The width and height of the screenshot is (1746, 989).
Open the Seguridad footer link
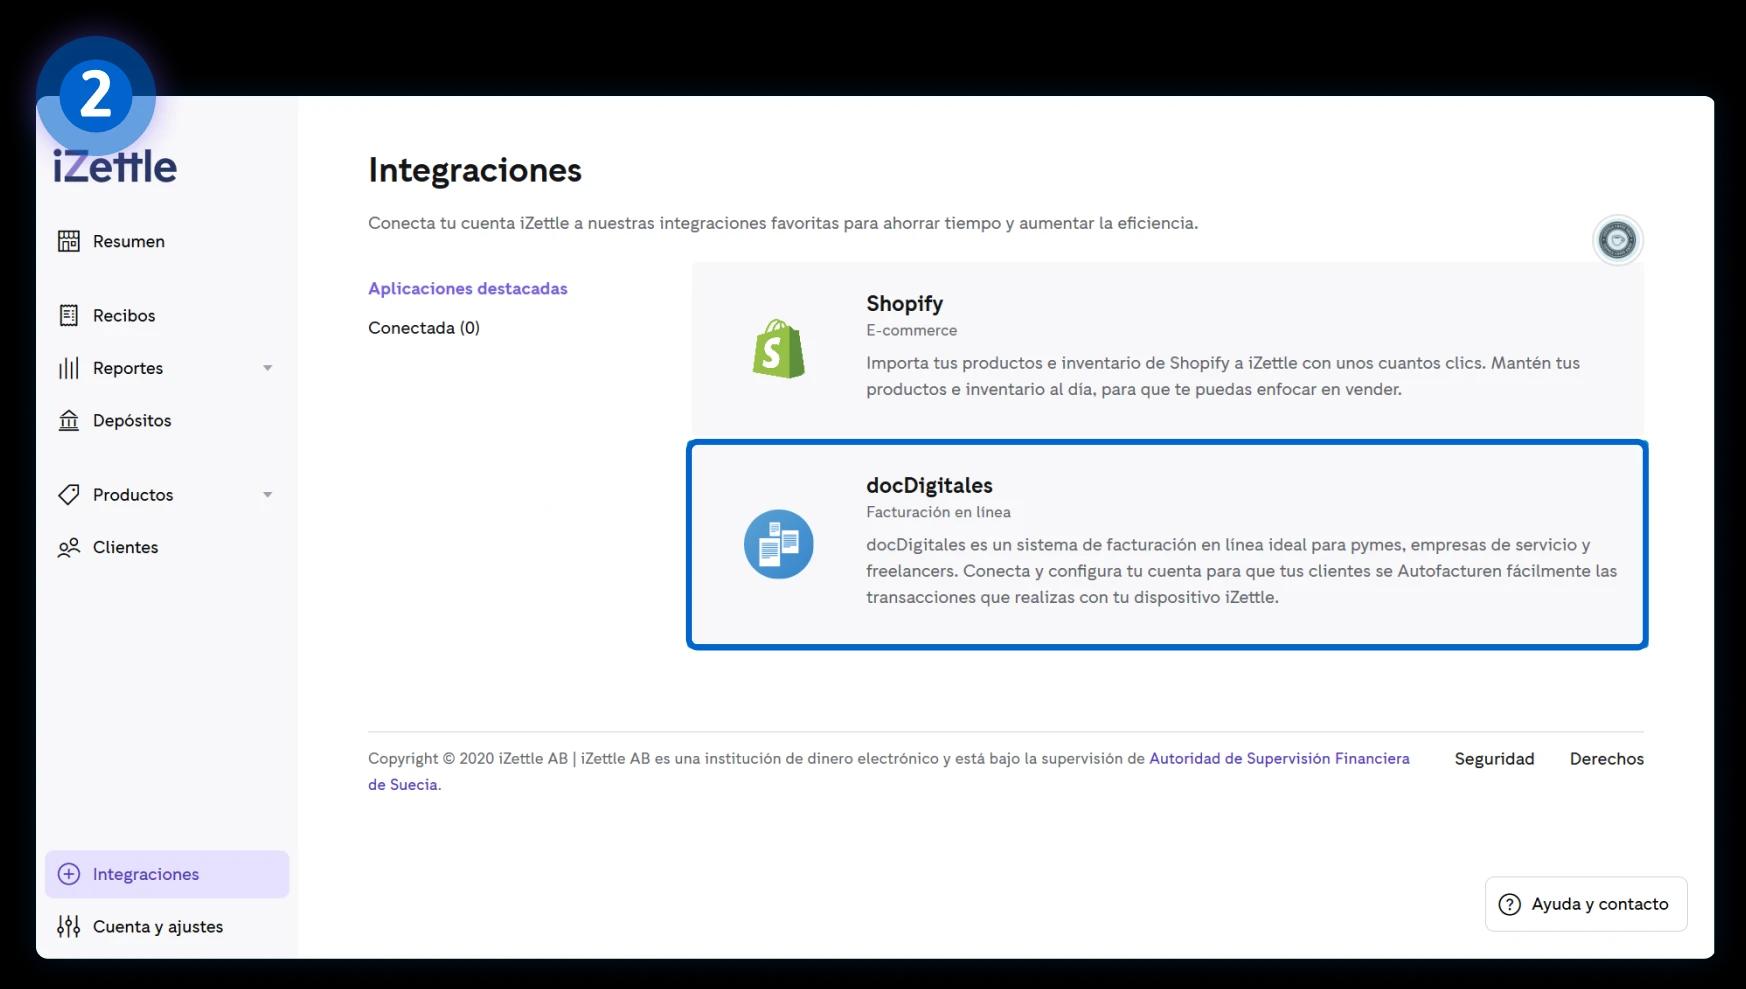point(1494,759)
